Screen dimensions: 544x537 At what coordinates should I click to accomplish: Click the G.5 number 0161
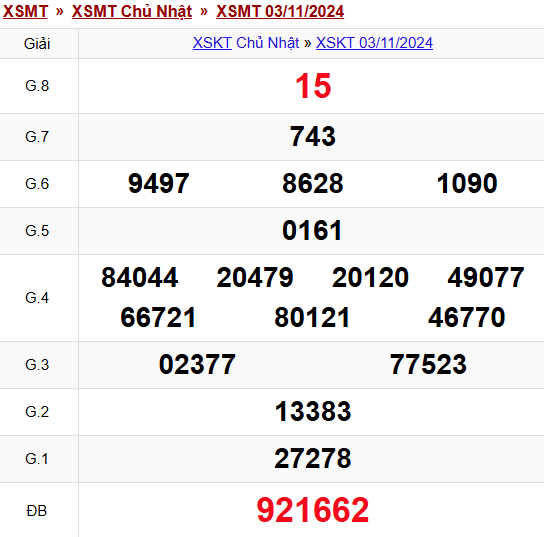coord(312,231)
